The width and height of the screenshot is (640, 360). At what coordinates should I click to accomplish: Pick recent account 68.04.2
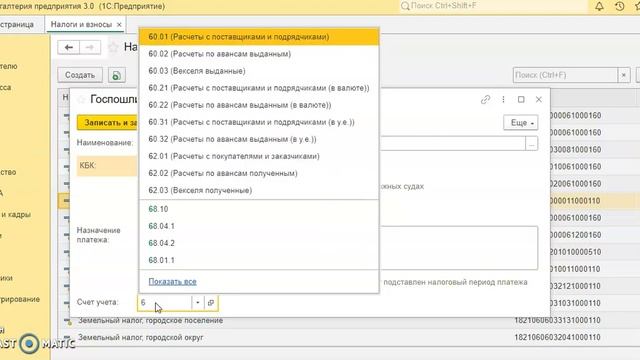[259, 243]
